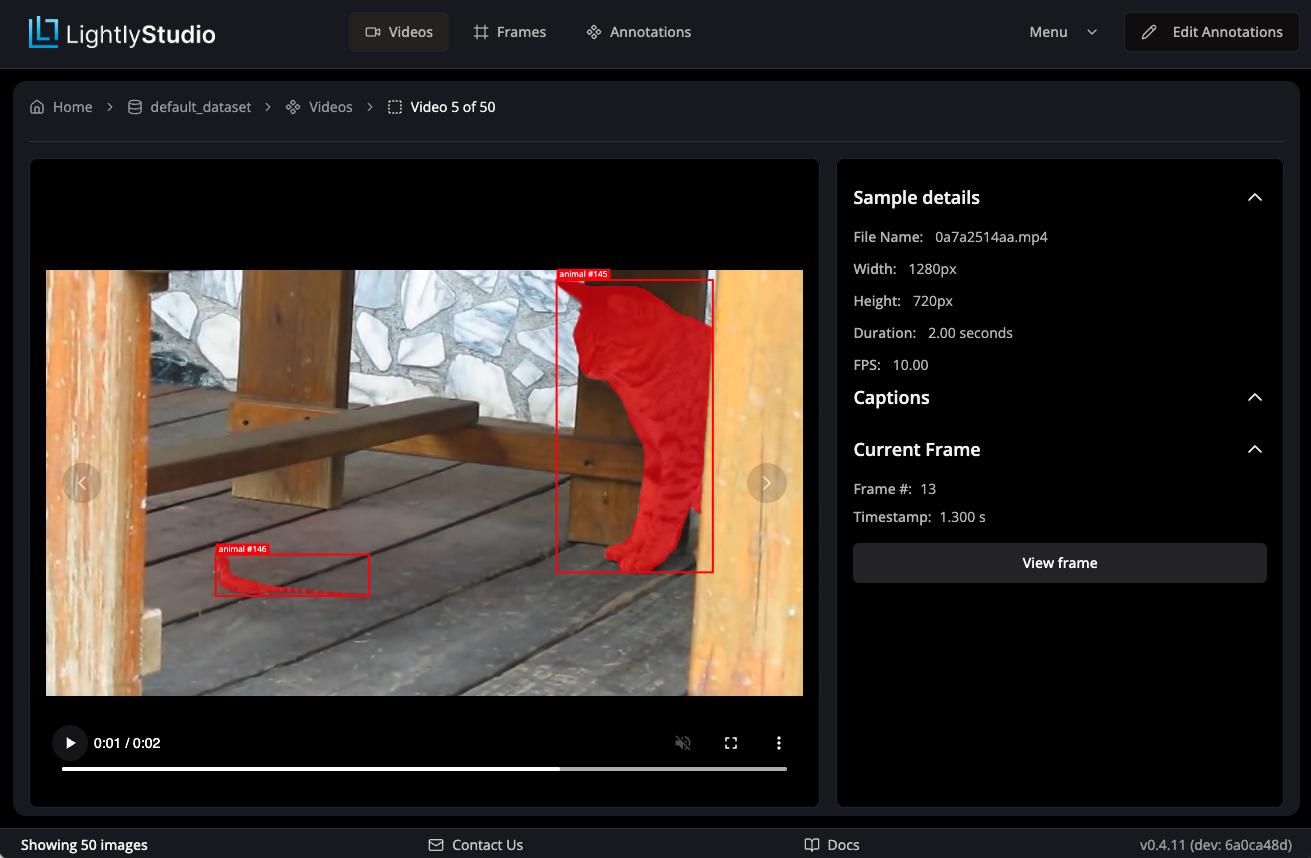
Task: Expand the Captions section
Action: coord(1254,397)
